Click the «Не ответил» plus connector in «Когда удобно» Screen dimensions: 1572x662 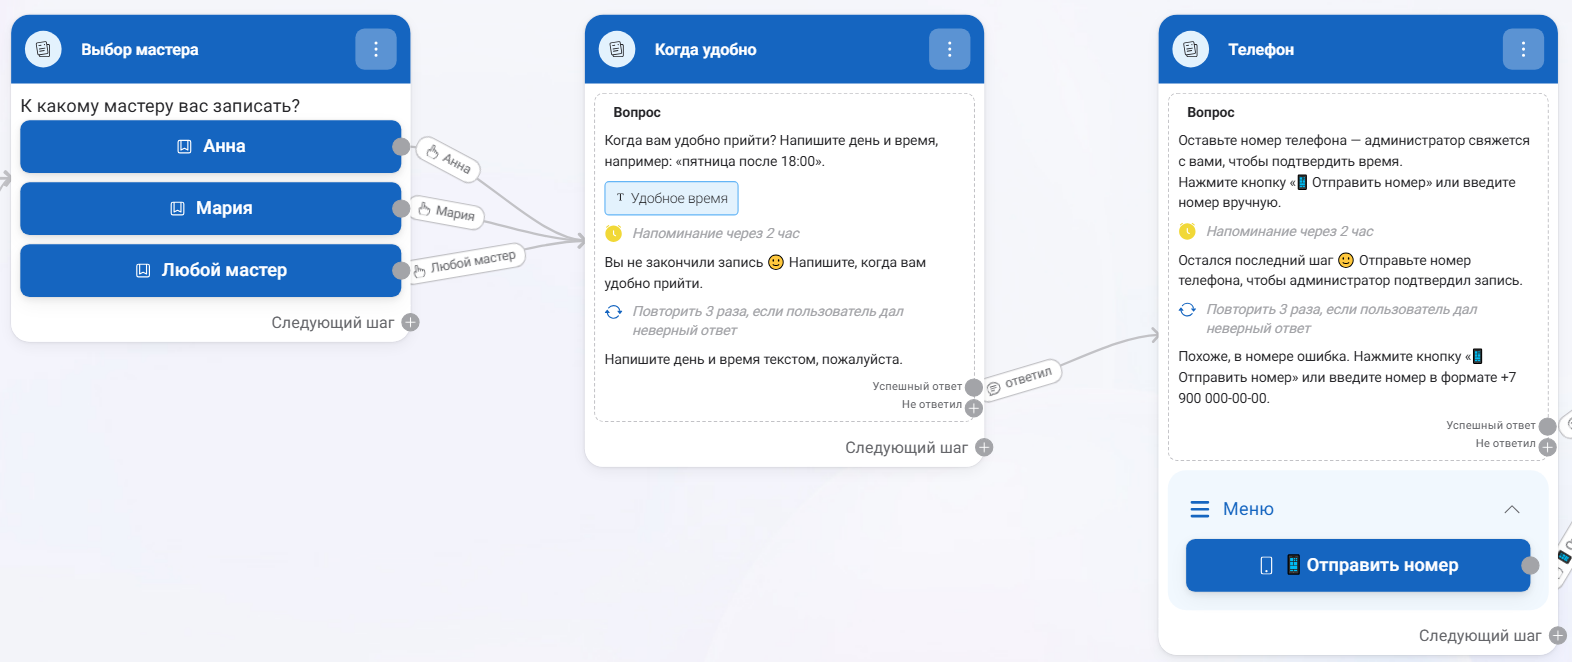pos(974,407)
